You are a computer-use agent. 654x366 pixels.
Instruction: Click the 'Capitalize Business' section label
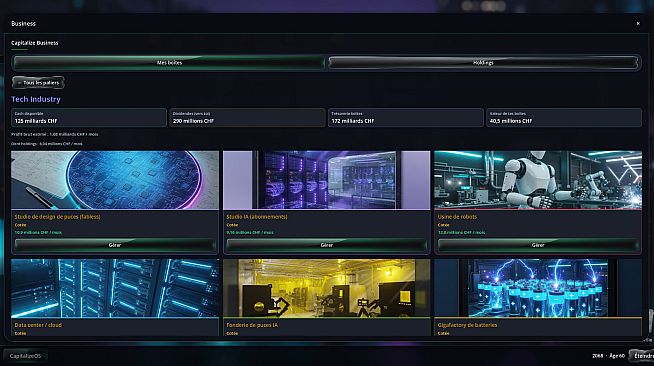[35, 43]
